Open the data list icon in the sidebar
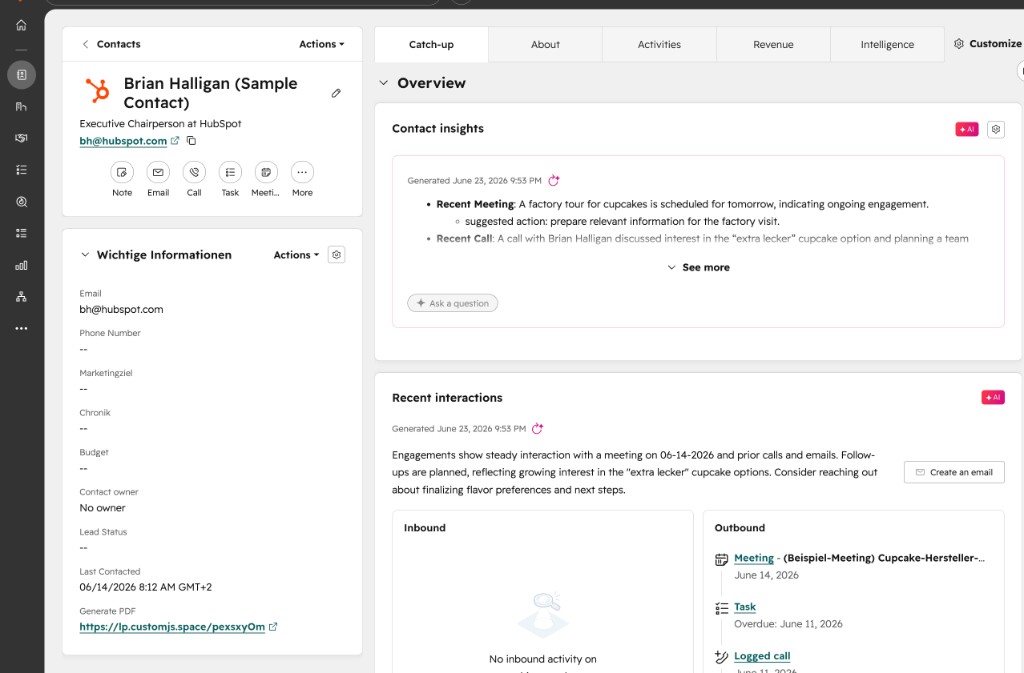 click(21, 233)
